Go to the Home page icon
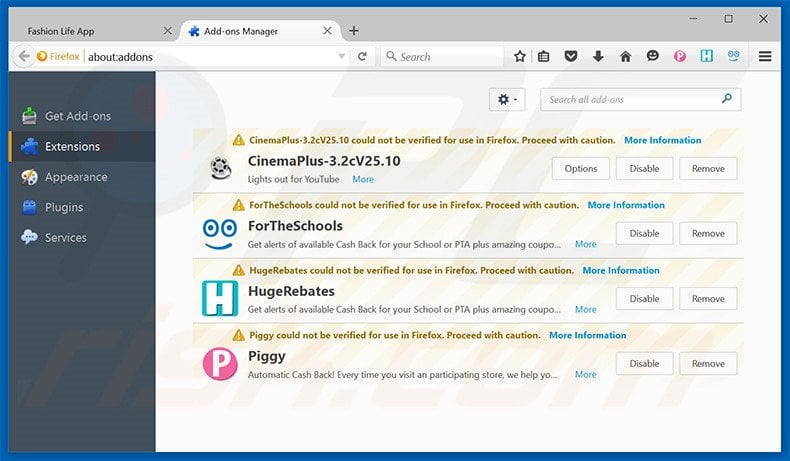Image resolution: width=790 pixels, height=461 pixels. click(x=625, y=56)
